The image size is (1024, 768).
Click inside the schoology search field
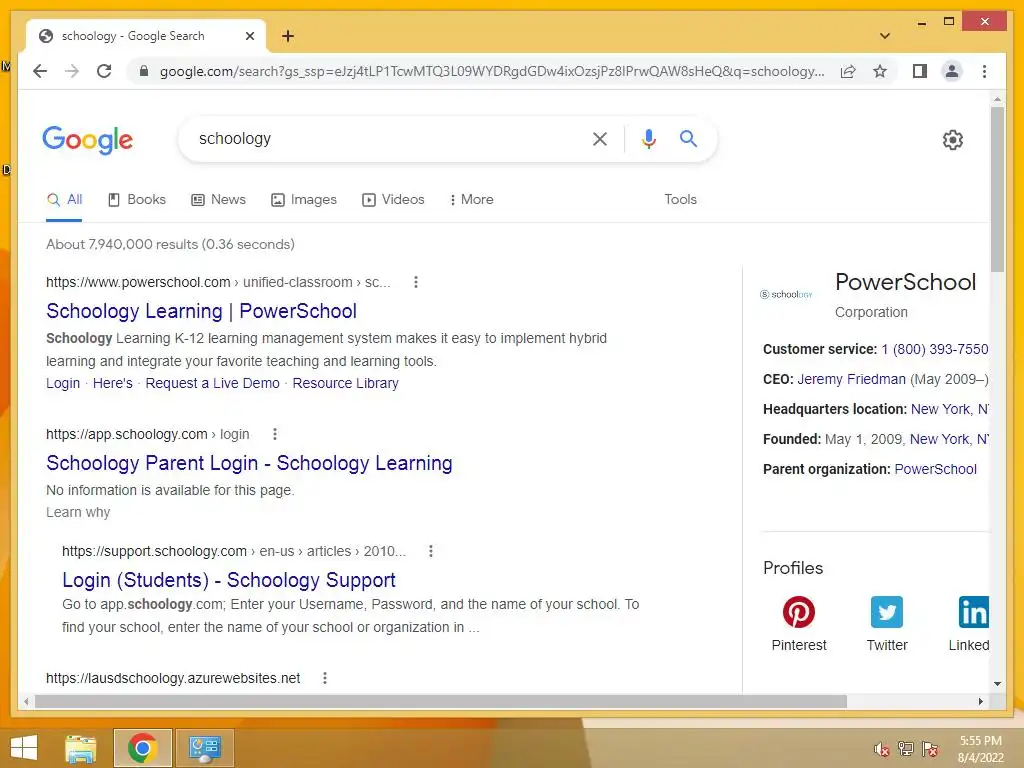[385, 138]
